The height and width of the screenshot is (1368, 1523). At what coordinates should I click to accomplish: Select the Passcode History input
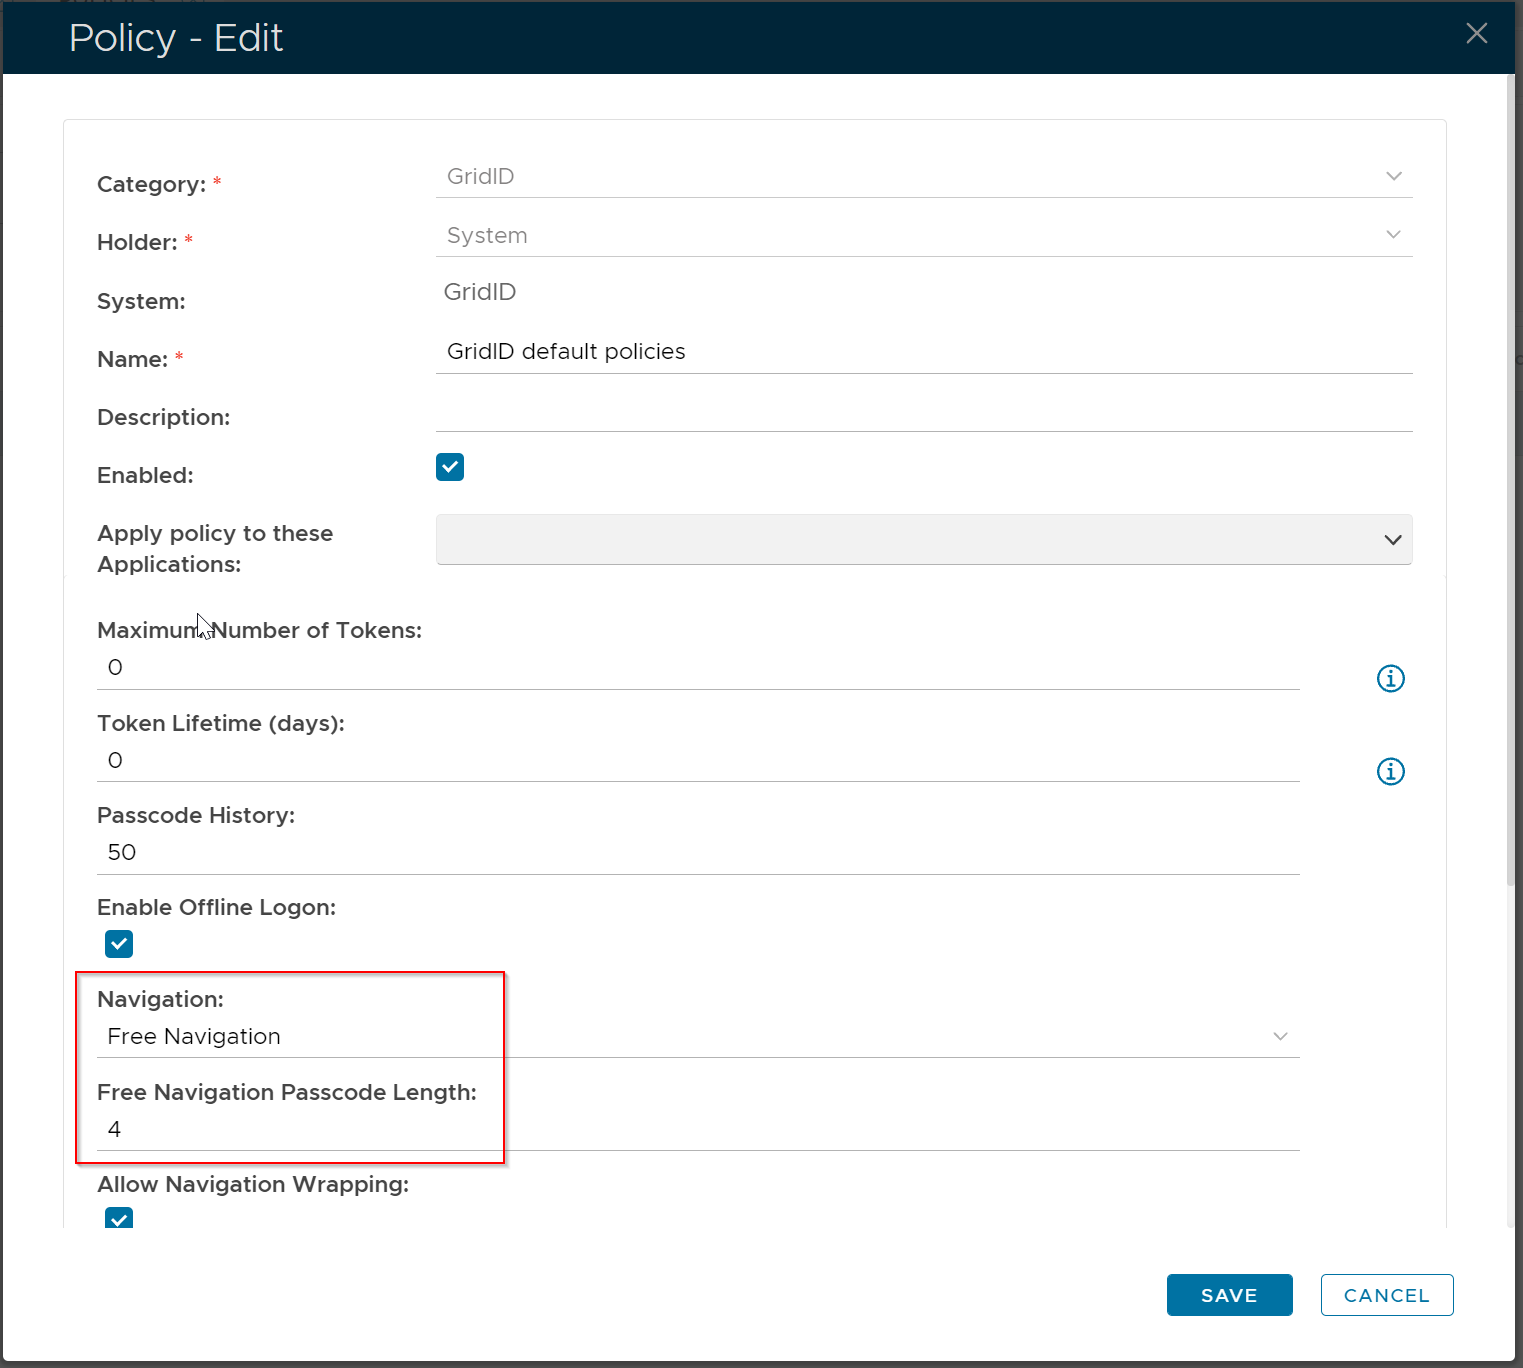[x=697, y=853]
